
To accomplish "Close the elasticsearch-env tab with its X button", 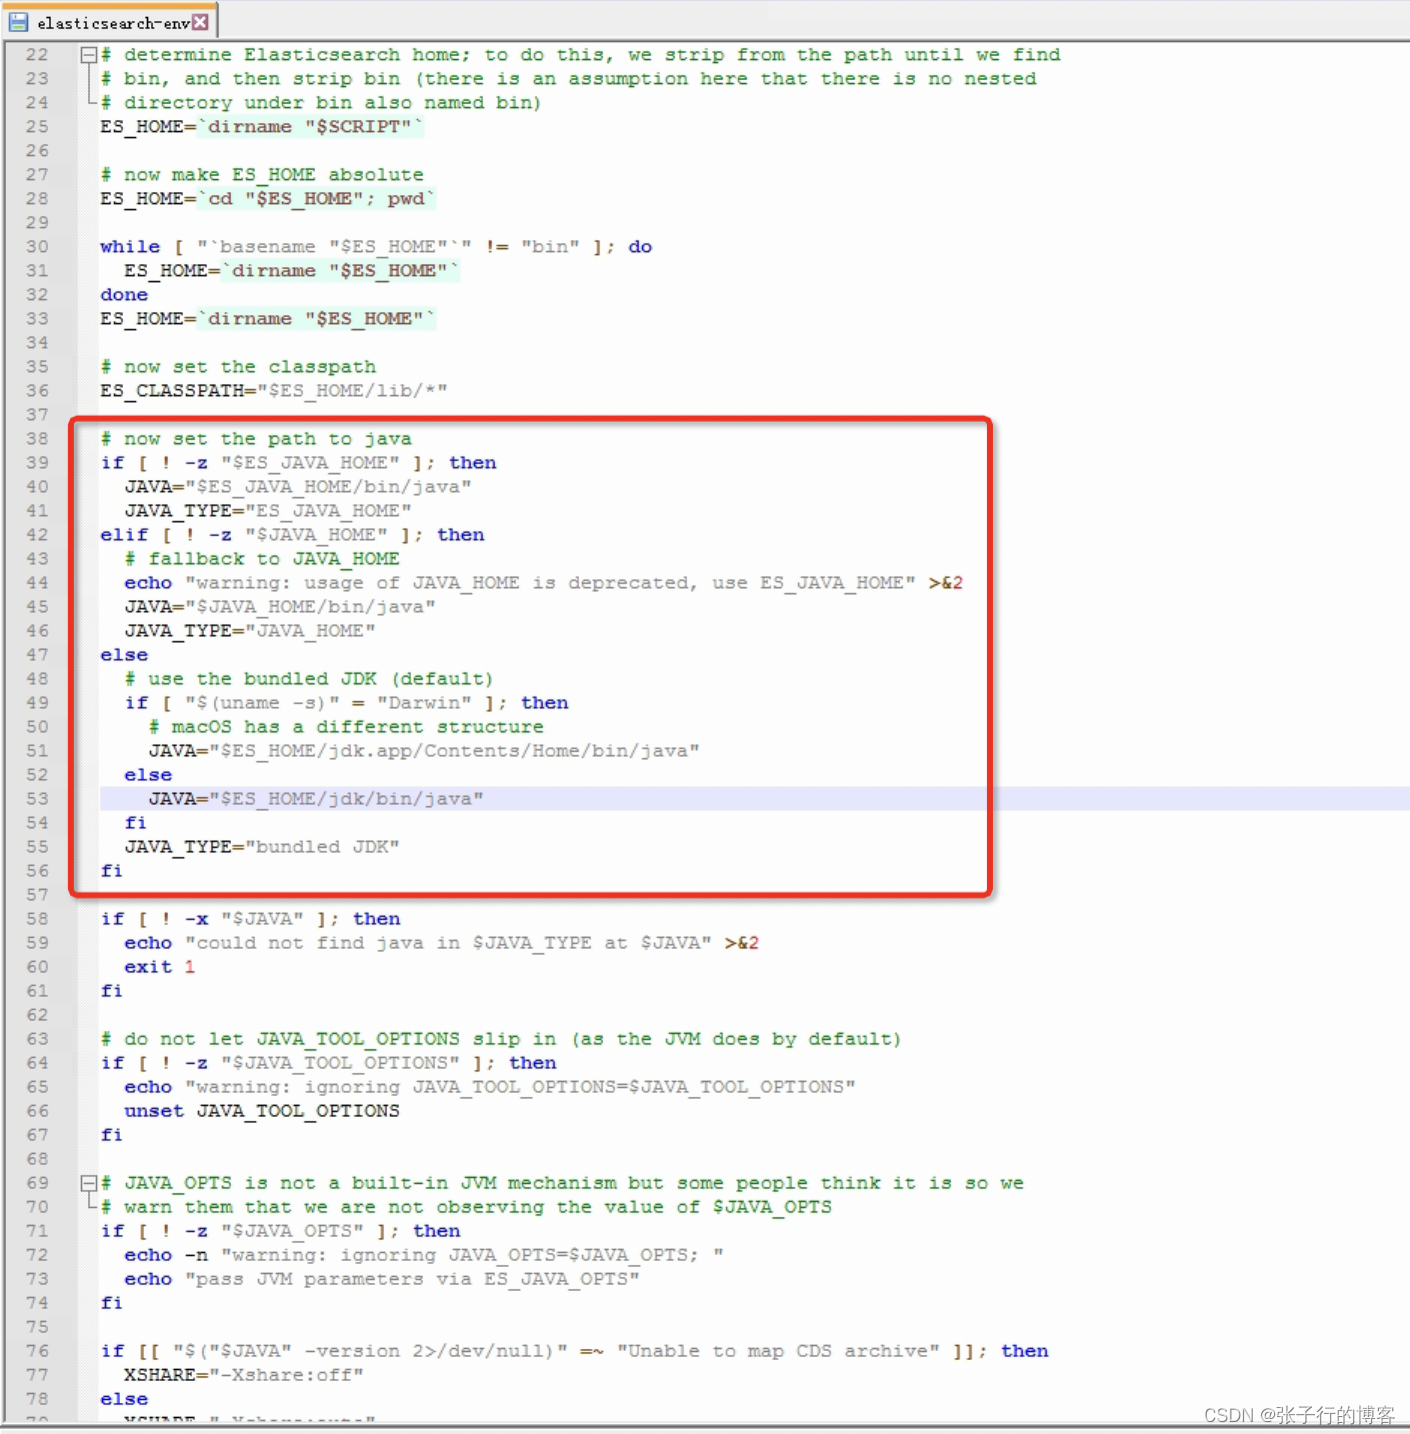I will [x=201, y=21].
